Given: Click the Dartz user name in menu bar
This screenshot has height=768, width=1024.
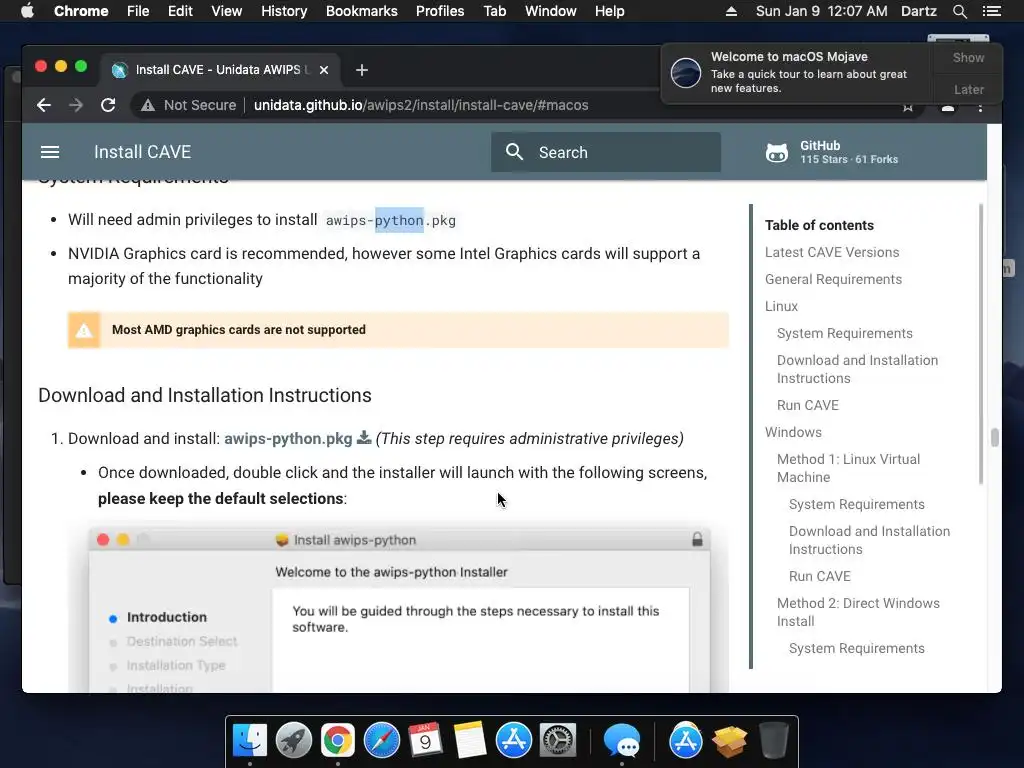Looking at the screenshot, I should point(918,11).
